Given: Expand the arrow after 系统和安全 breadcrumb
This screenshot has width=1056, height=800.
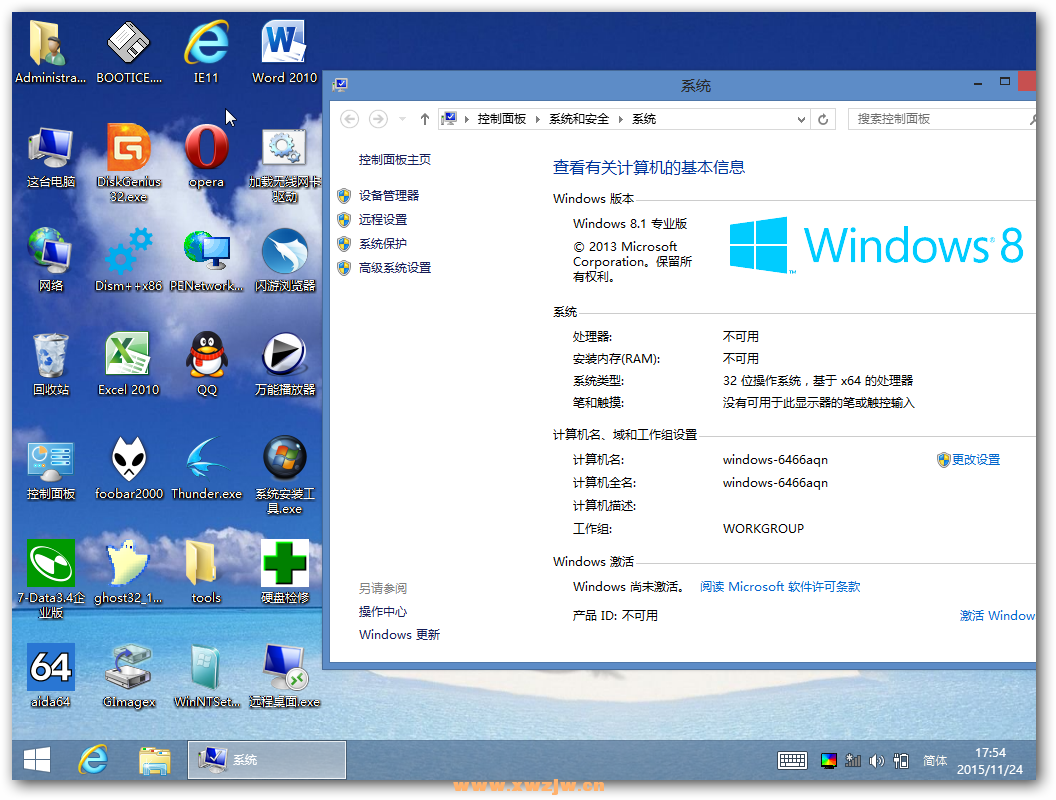Looking at the screenshot, I should click(620, 119).
